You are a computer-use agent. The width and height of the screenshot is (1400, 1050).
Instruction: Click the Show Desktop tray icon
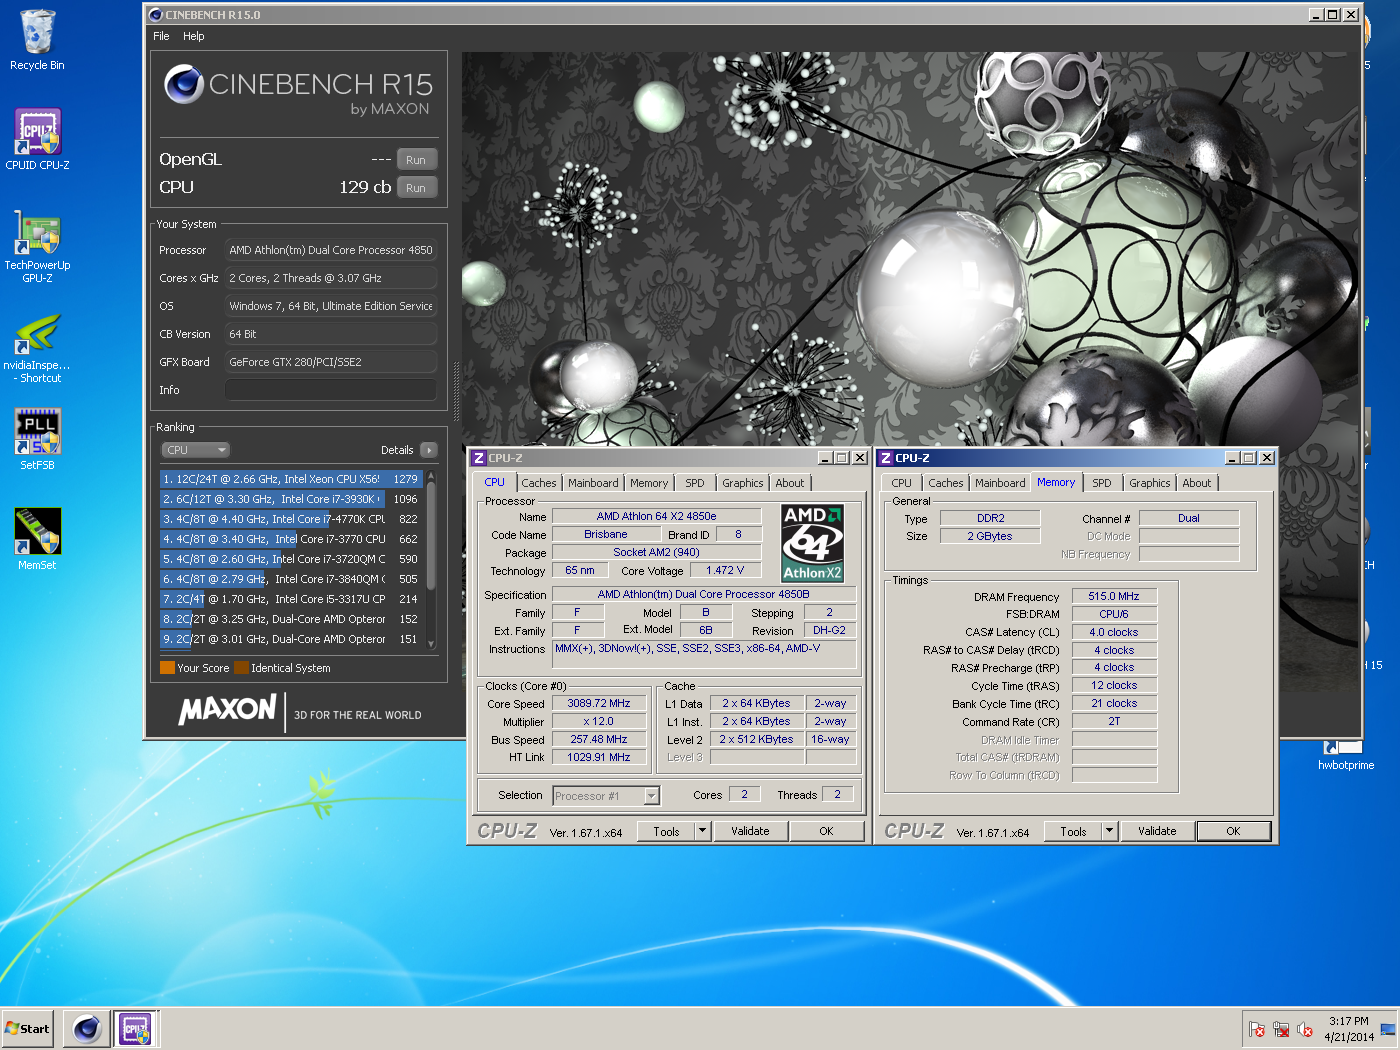(1388, 1029)
